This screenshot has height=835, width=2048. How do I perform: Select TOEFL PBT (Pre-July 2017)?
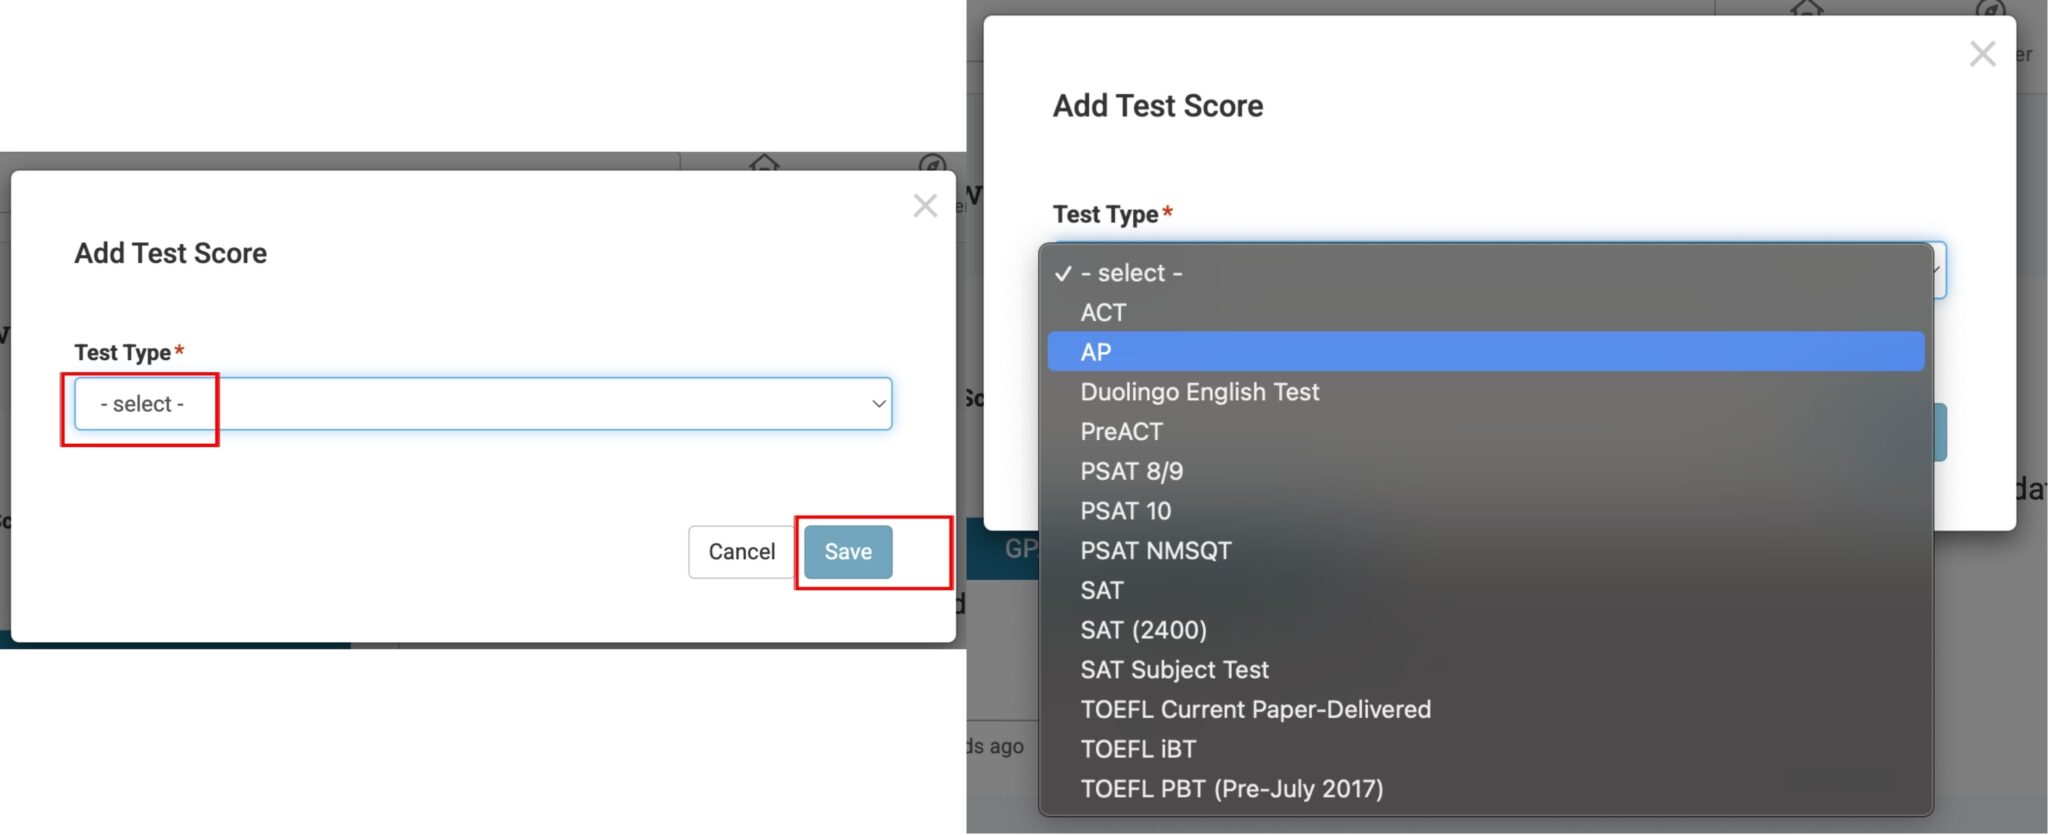(1231, 789)
